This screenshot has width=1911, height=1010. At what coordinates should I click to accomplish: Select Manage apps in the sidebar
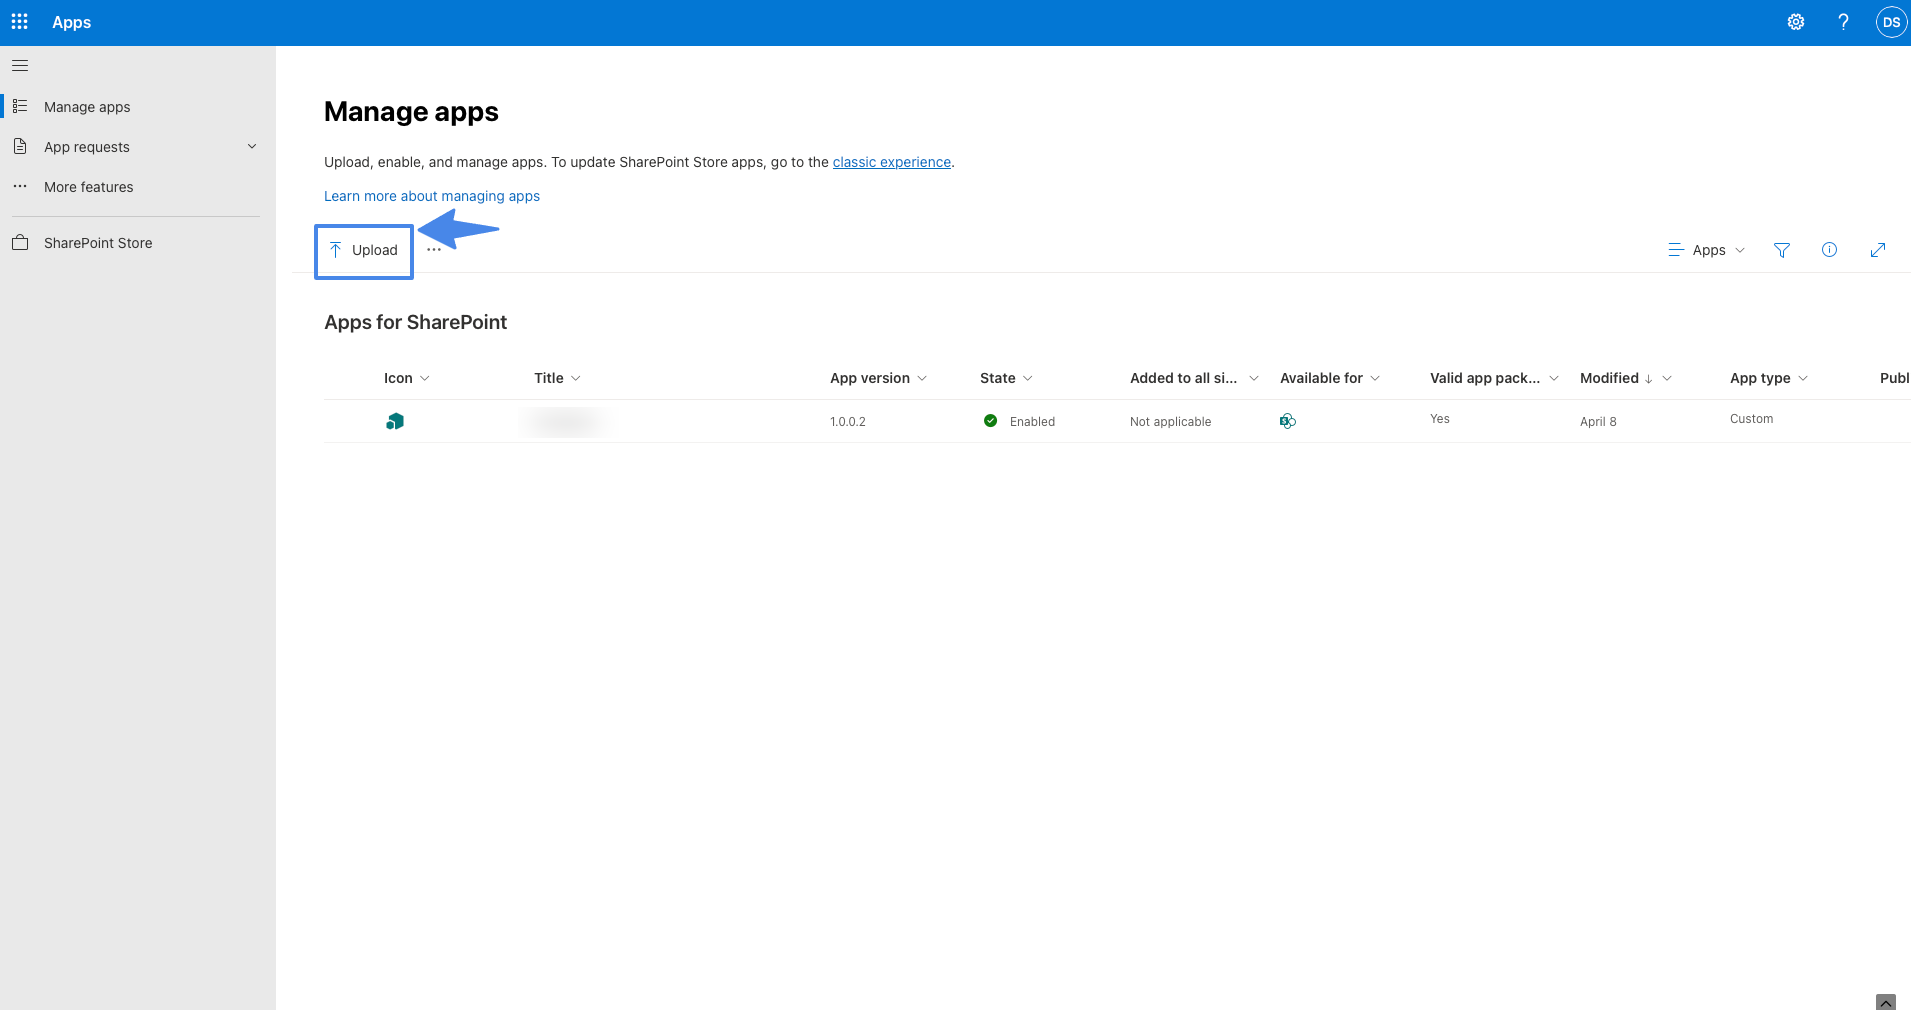point(87,107)
